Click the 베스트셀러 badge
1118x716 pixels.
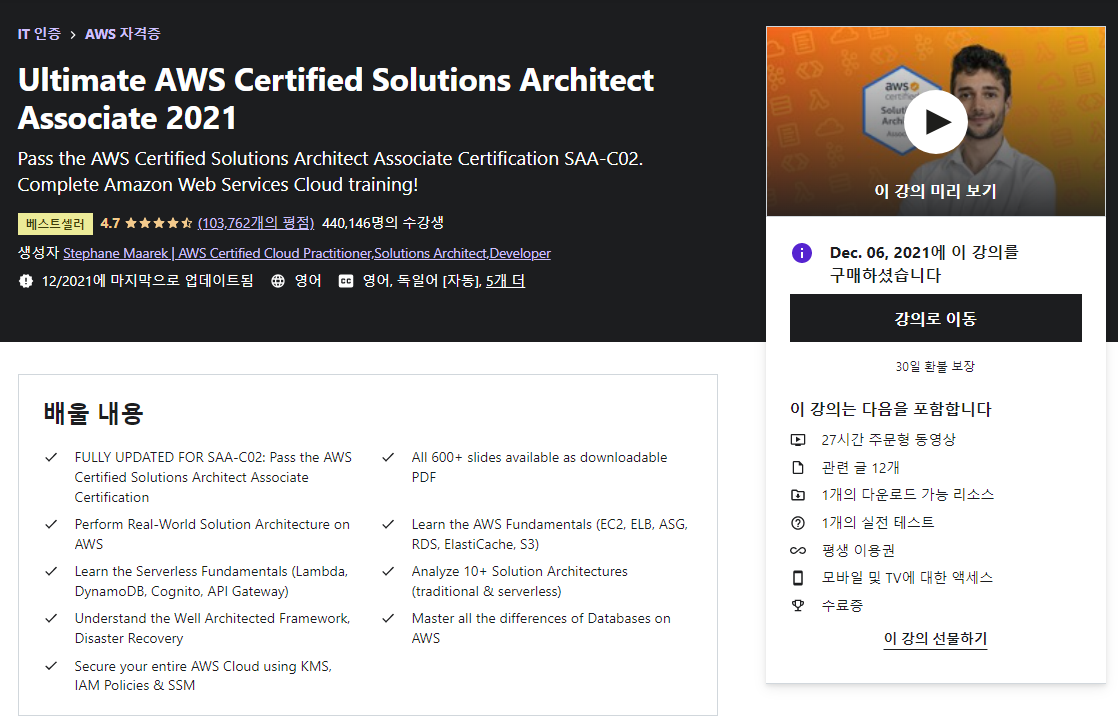(x=56, y=224)
